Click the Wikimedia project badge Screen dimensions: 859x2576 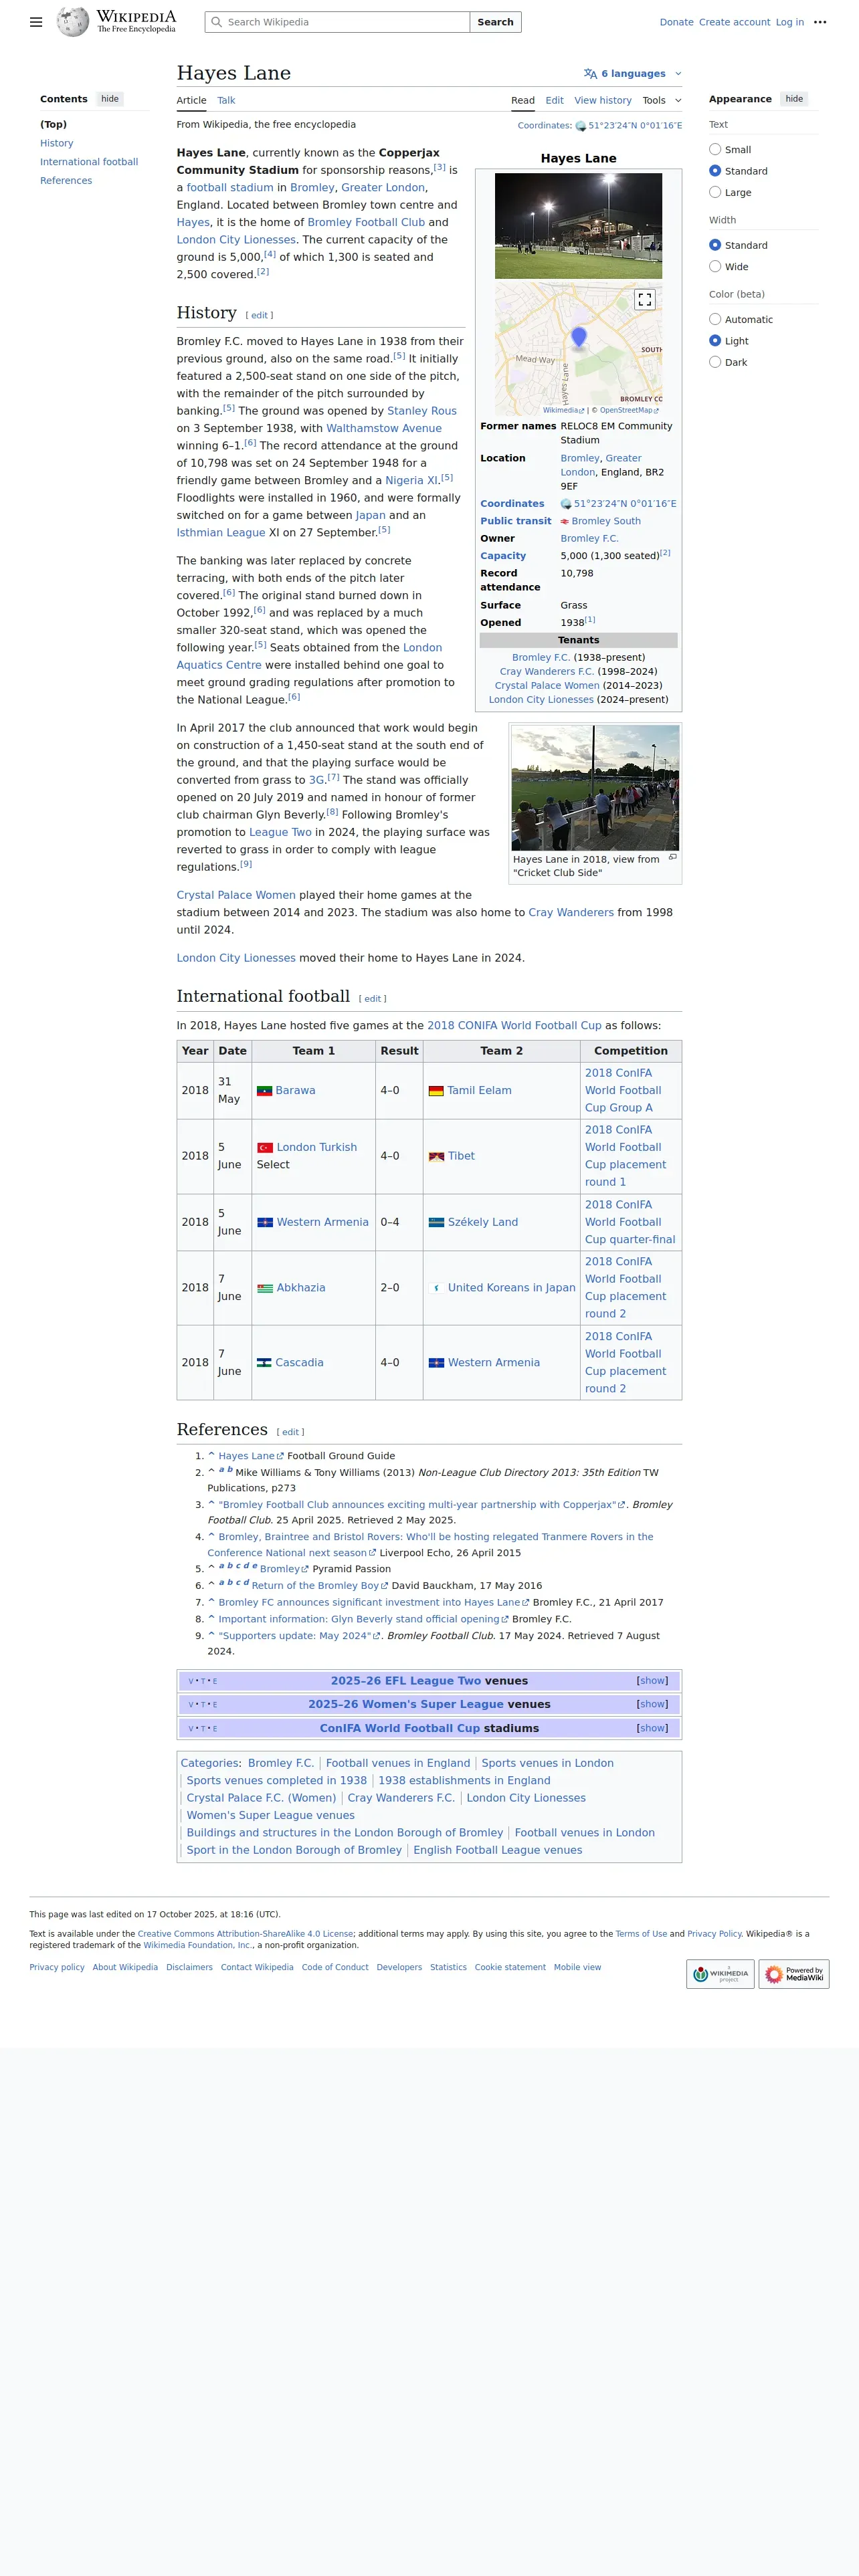pos(720,1974)
